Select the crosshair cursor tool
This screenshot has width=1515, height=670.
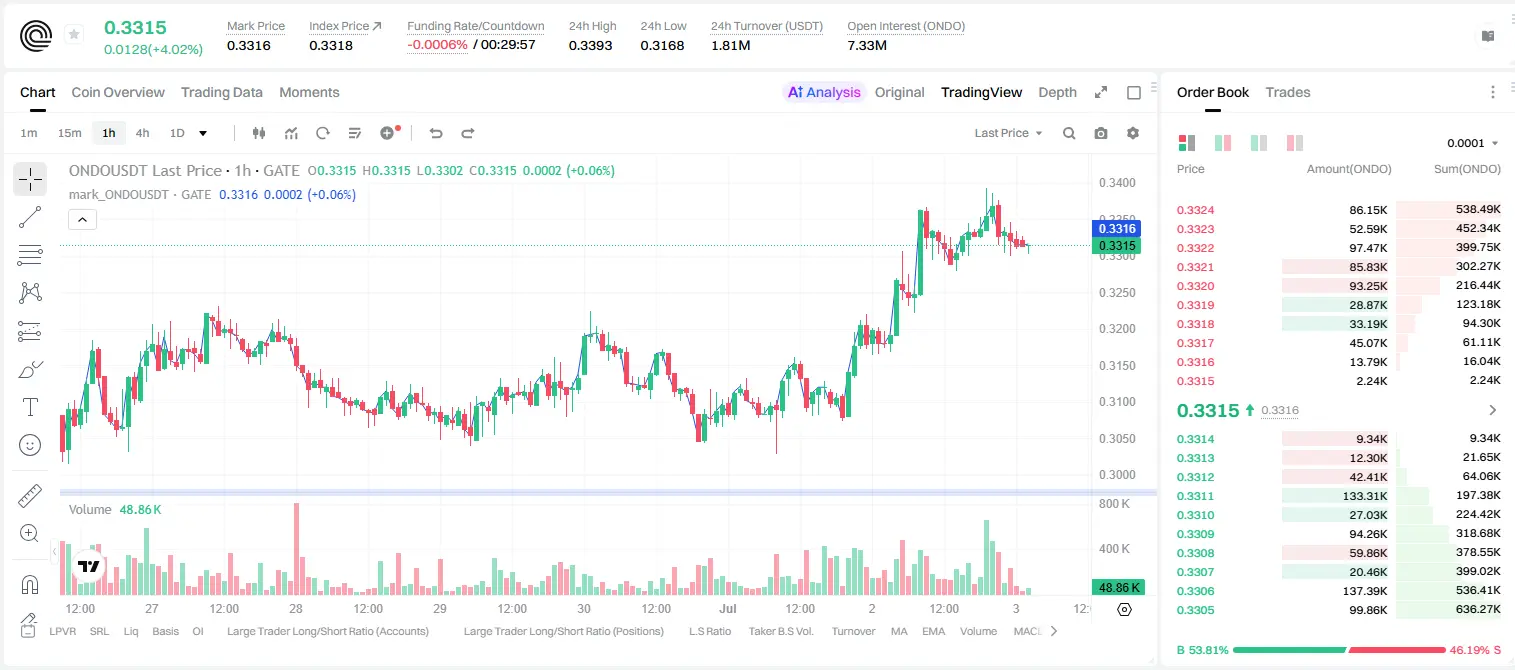pyautogui.click(x=30, y=179)
